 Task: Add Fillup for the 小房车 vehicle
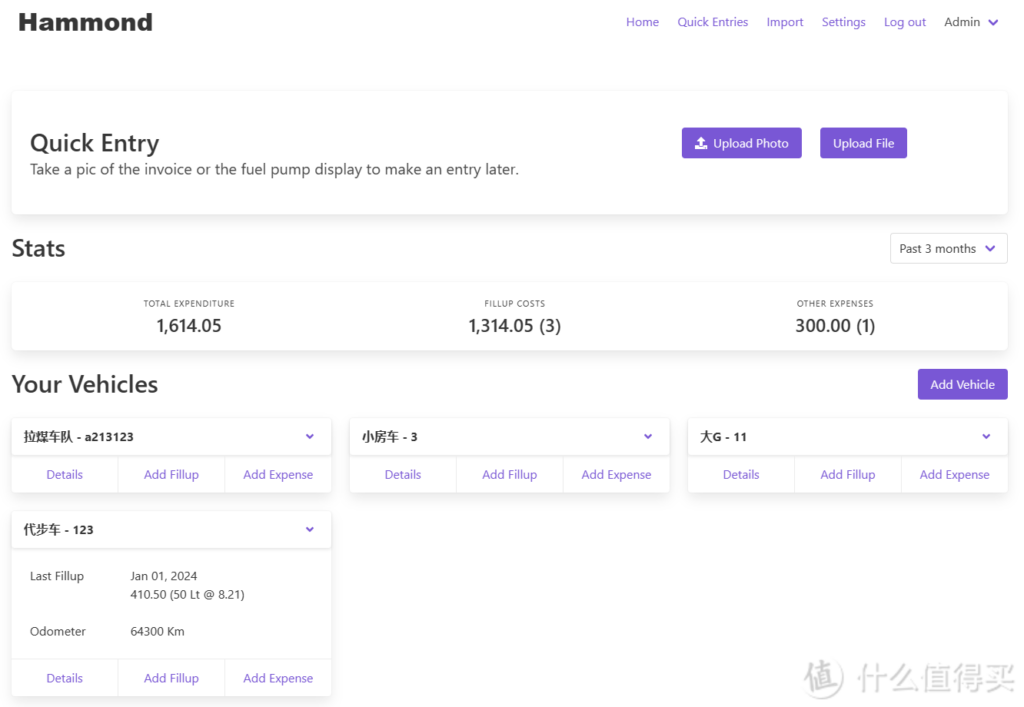509,475
